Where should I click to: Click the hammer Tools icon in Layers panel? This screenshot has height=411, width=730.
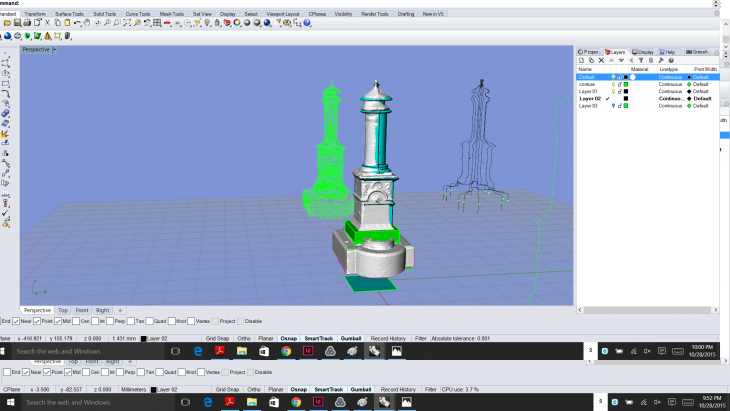pyautogui.click(x=662, y=60)
